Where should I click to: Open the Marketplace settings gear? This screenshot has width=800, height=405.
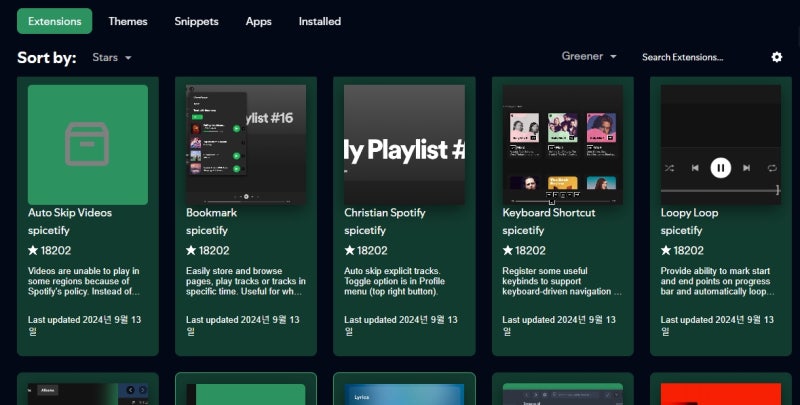[x=777, y=57]
